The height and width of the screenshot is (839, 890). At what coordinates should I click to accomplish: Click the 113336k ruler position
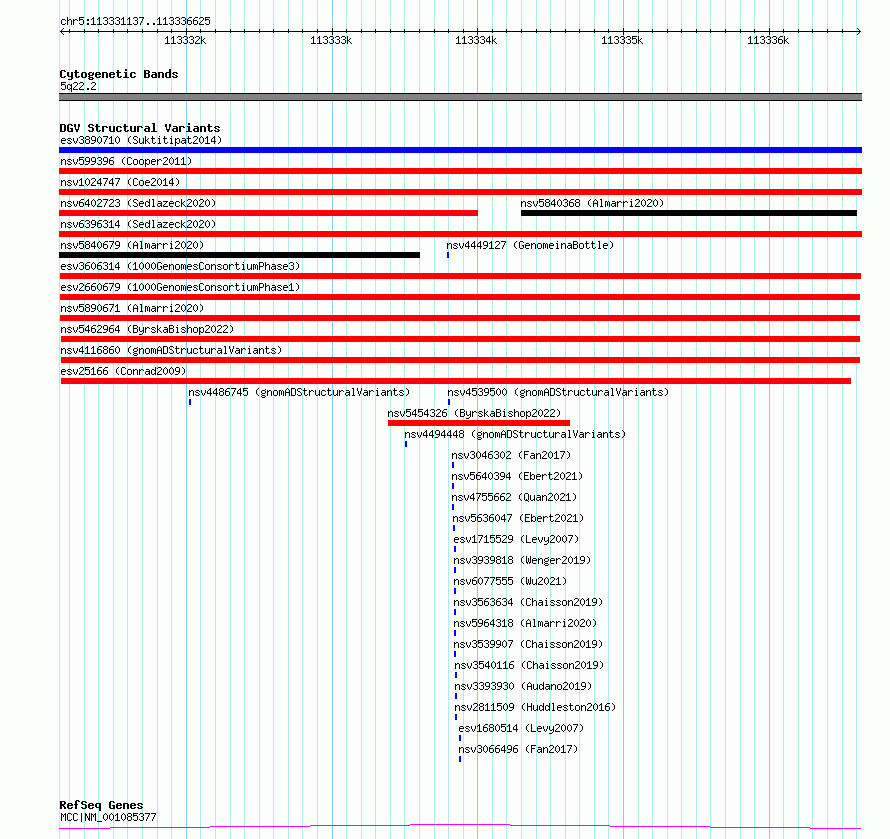(x=768, y=40)
